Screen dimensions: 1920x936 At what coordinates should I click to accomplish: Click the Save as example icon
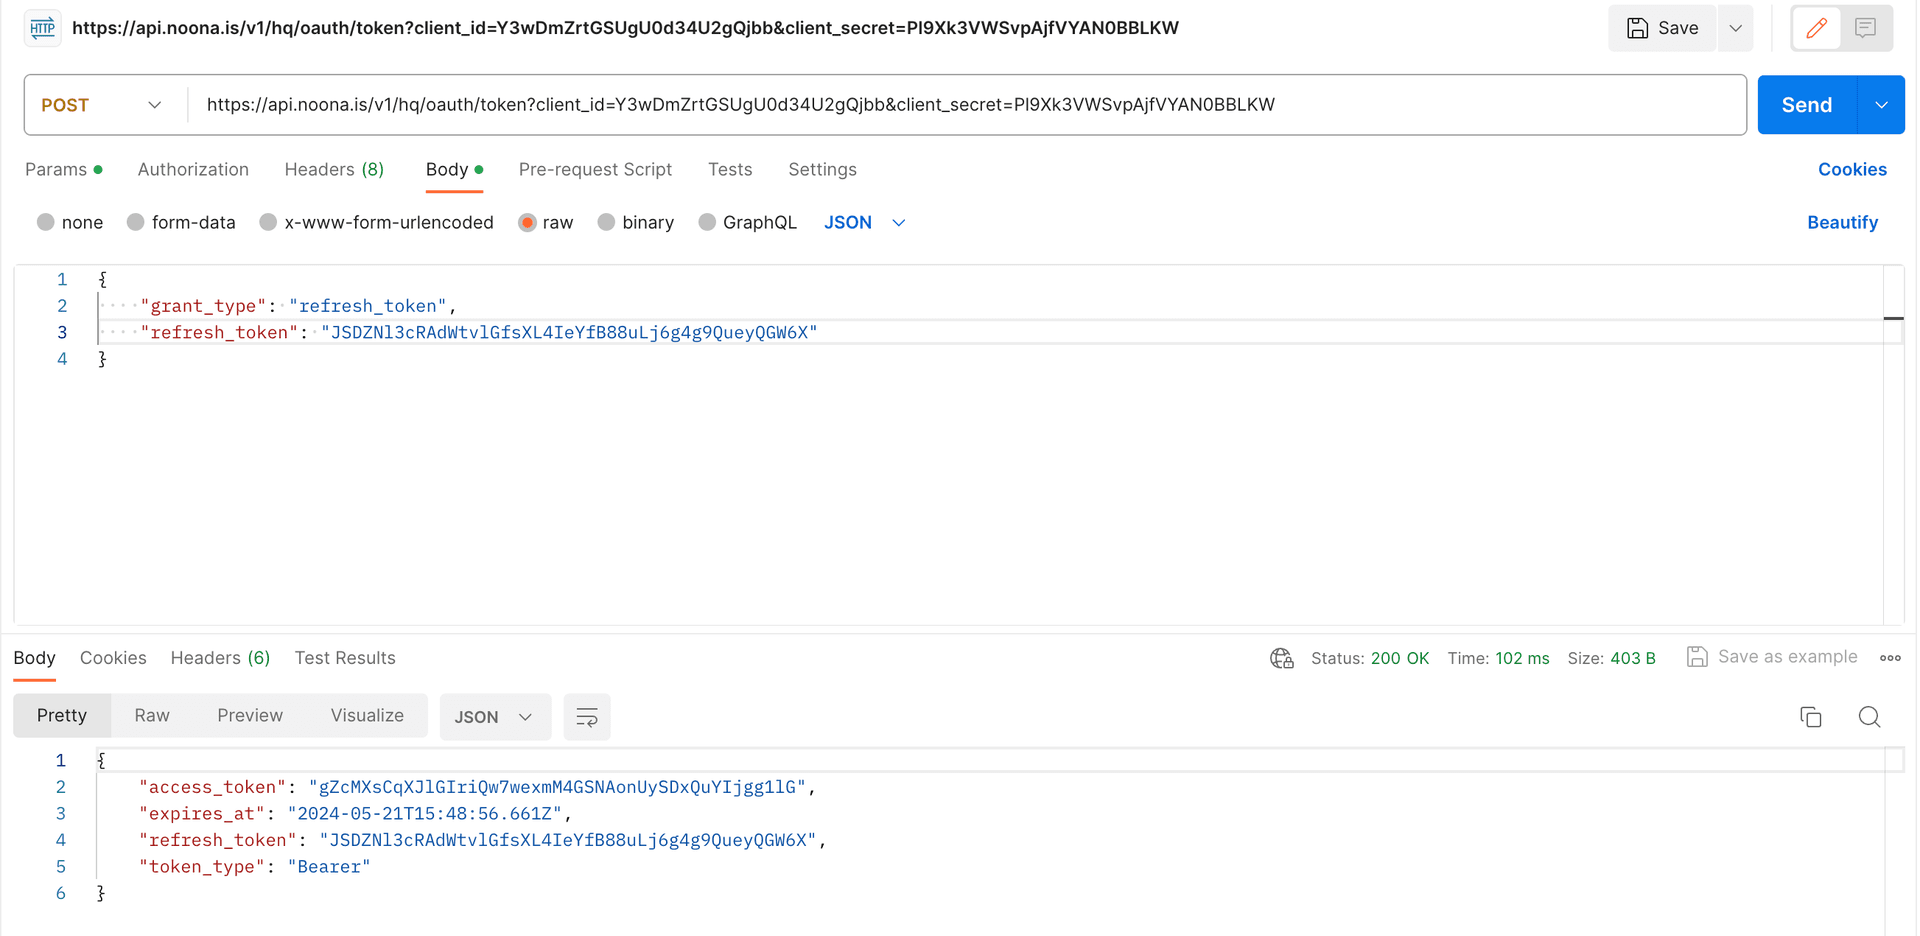pos(1697,657)
